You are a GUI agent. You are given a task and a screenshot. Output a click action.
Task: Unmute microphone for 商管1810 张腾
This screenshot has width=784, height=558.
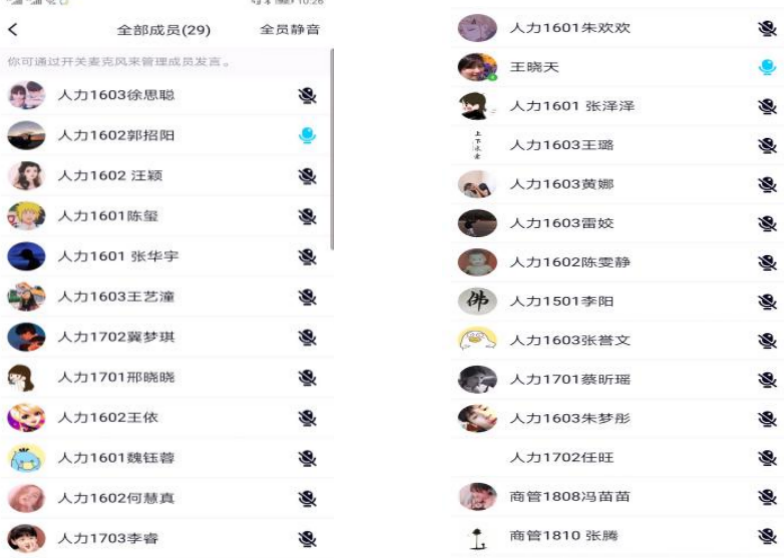pyautogui.click(x=767, y=536)
